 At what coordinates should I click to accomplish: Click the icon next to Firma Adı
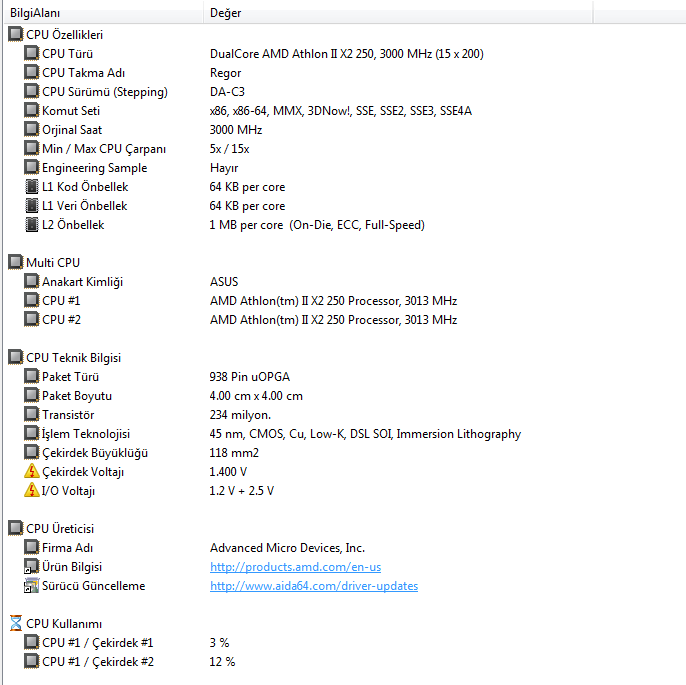click(32, 547)
